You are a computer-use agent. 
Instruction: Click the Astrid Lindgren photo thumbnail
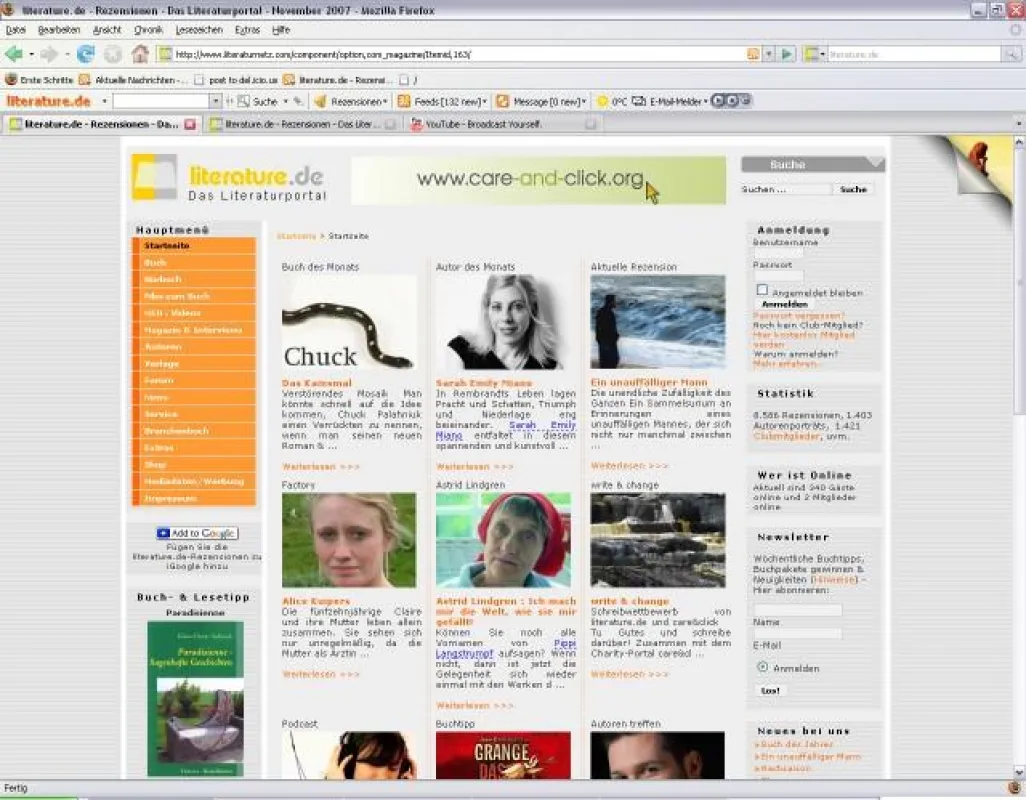point(503,540)
